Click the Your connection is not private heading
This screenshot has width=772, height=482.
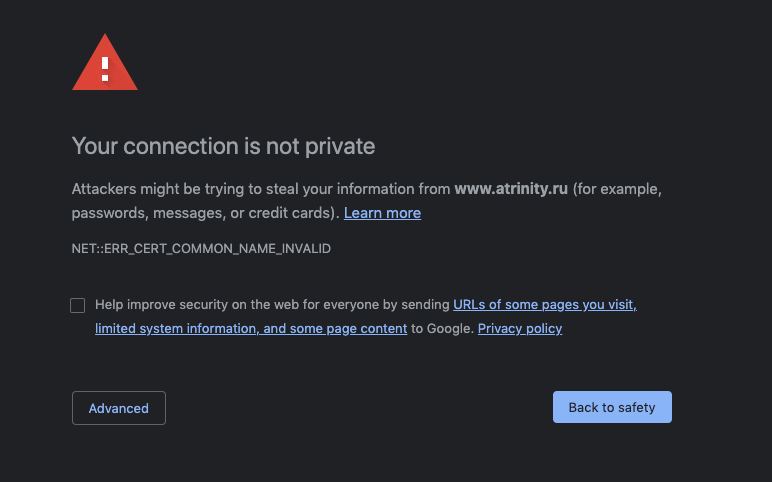pyautogui.click(x=224, y=146)
